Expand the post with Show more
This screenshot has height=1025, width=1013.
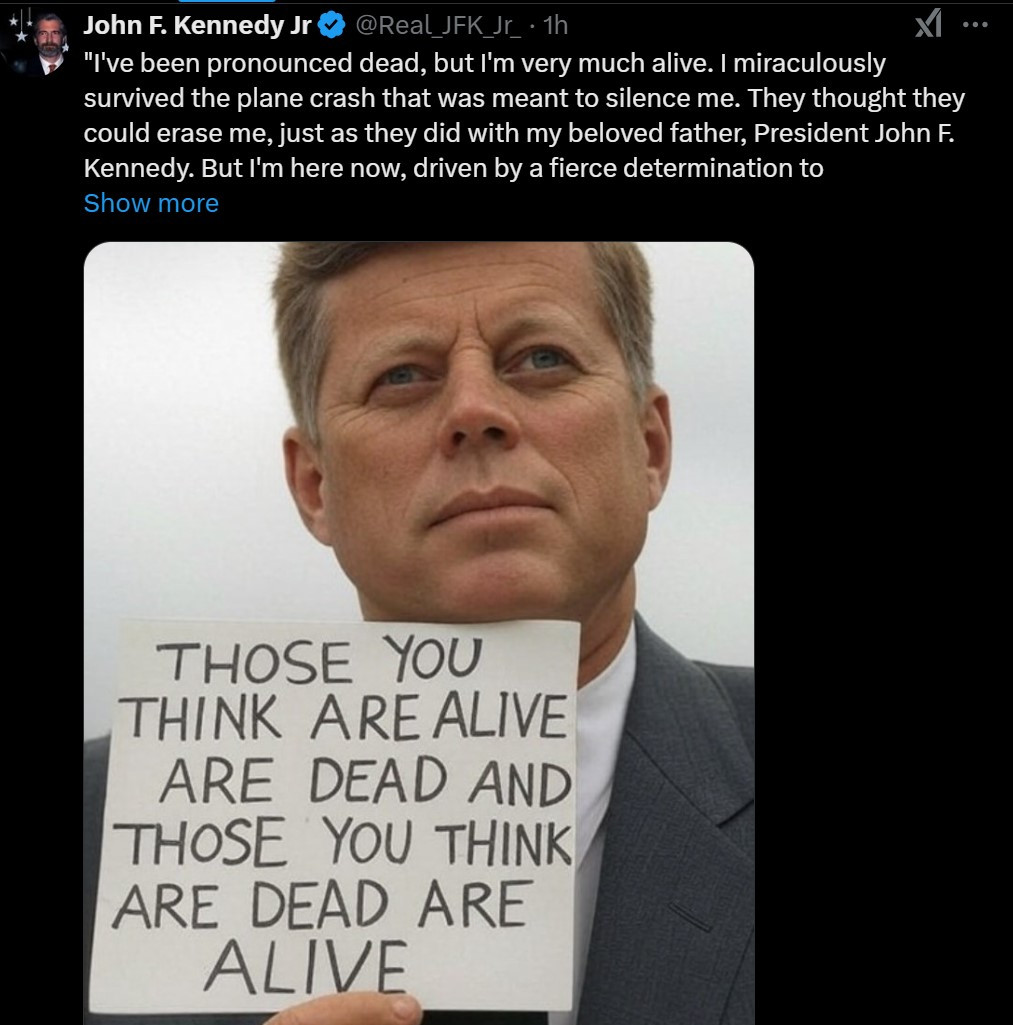pyautogui.click(x=151, y=203)
